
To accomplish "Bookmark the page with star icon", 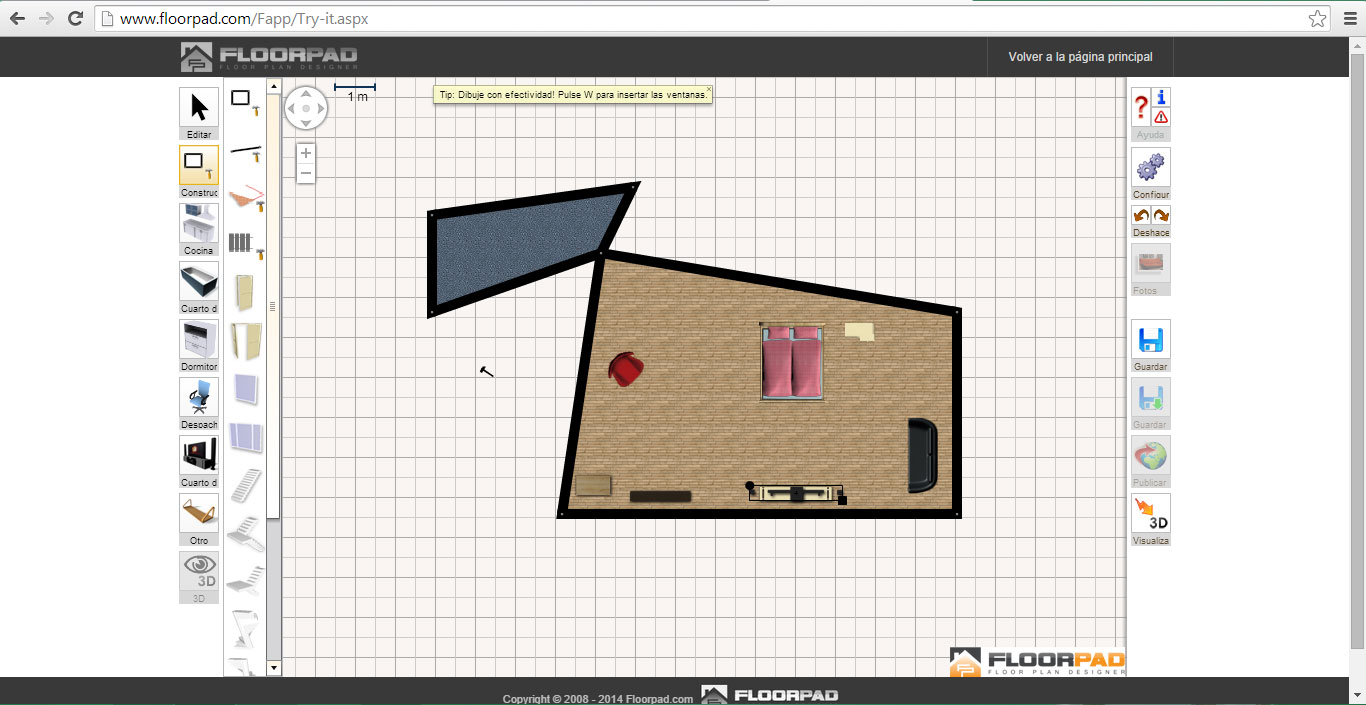I will click(x=1317, y=19).
